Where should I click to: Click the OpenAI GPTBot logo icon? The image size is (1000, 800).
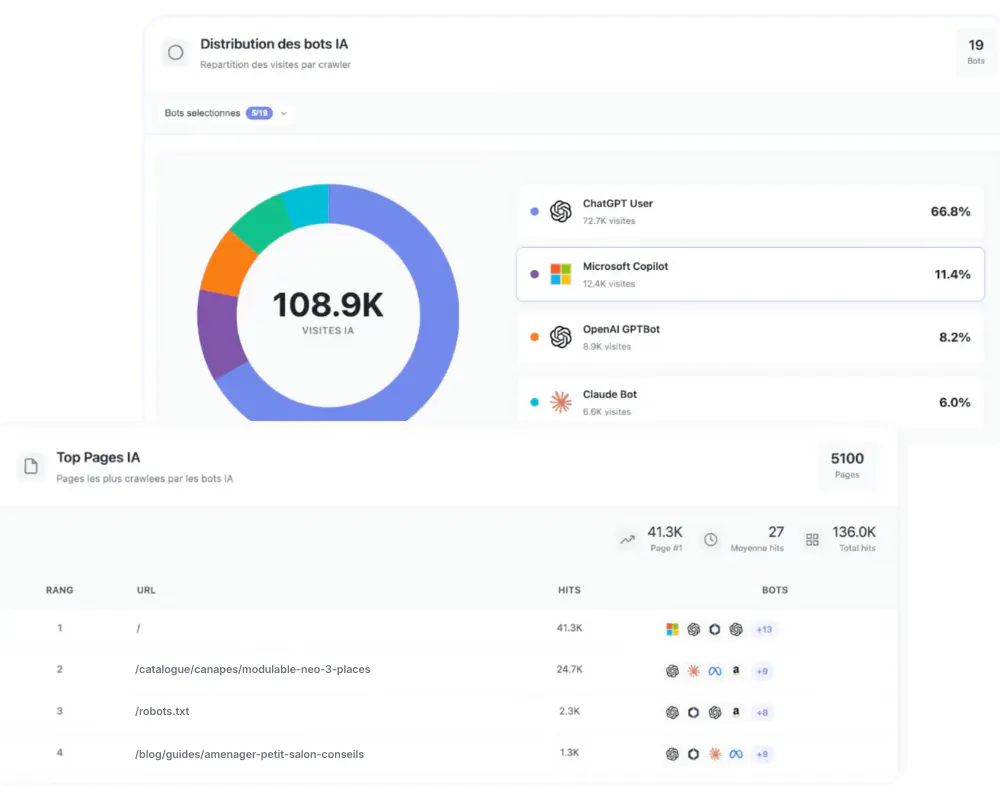559,337
